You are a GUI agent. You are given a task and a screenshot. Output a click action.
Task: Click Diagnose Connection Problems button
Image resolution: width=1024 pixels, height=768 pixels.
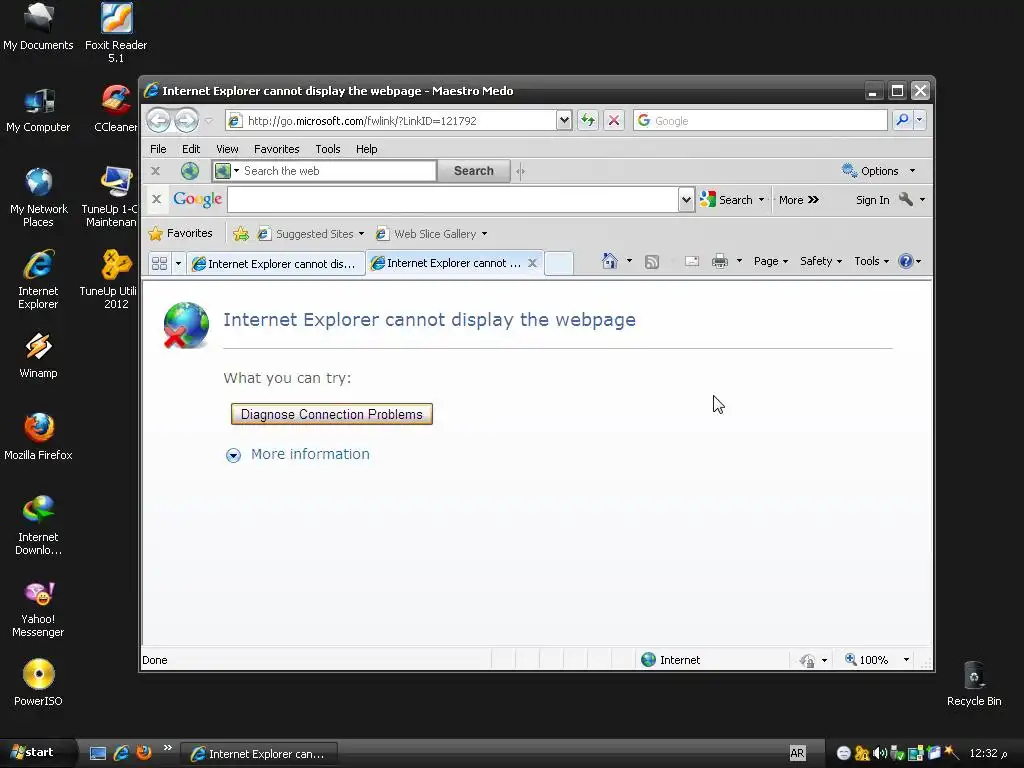click(x=332, y=414)
